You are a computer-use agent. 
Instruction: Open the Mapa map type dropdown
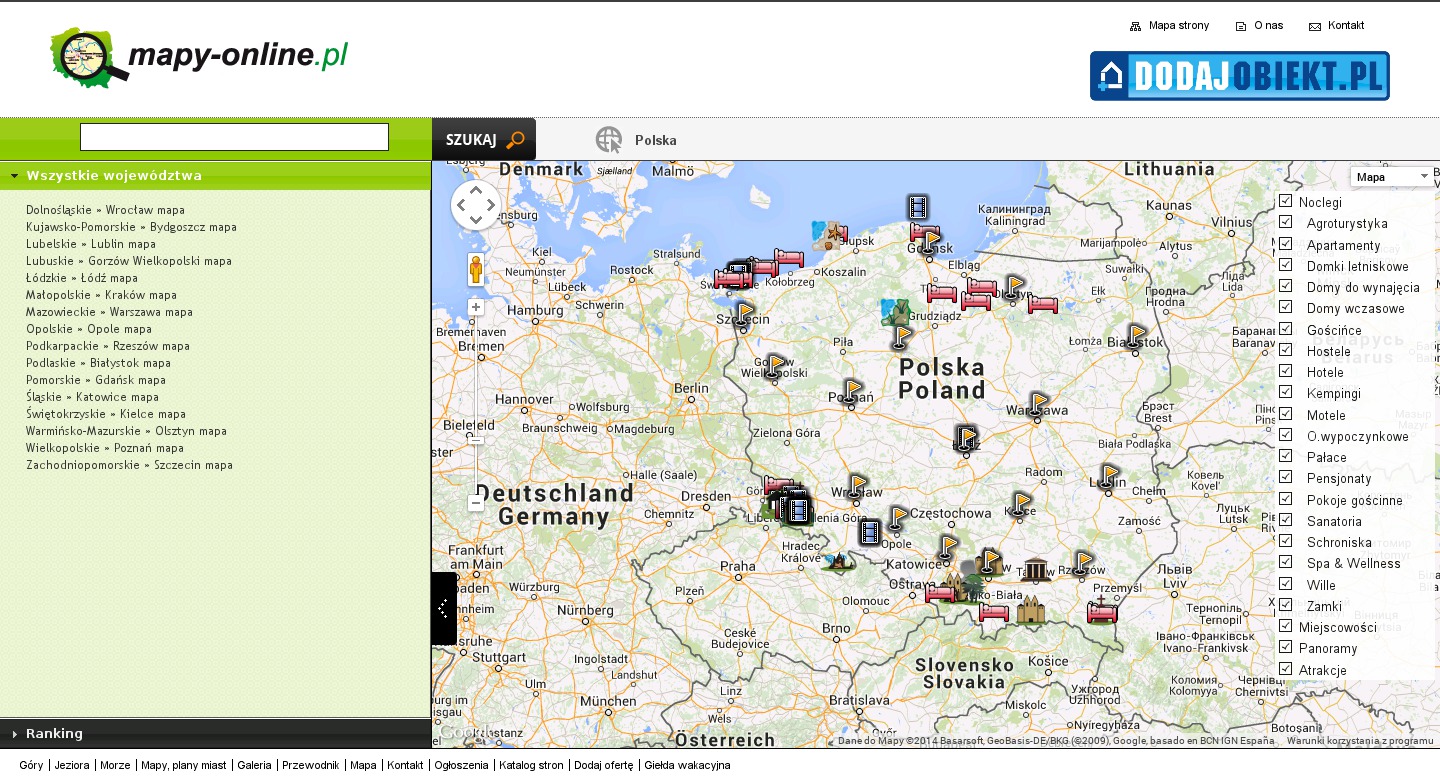coord(1394,177)
